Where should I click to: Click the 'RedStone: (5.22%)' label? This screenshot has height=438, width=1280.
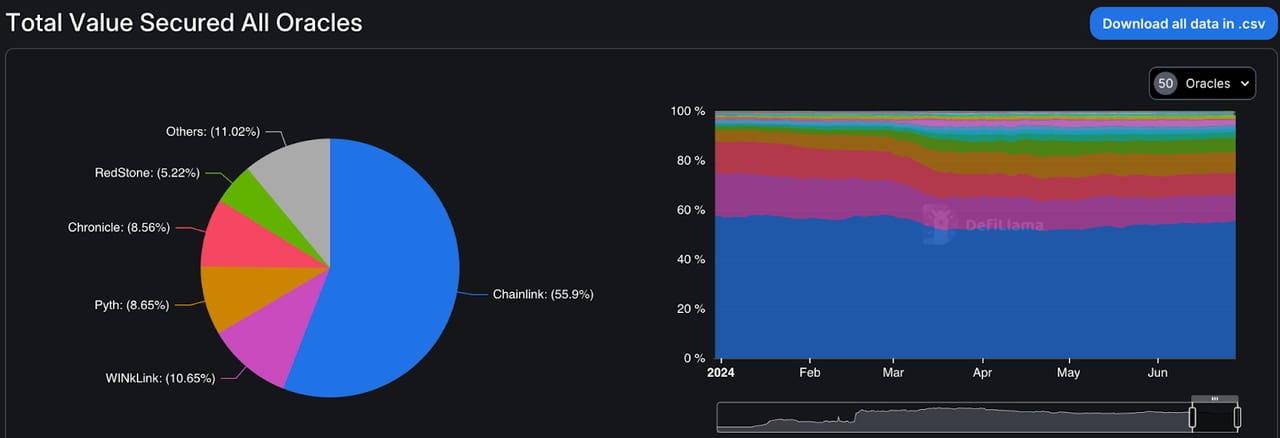pos(147,173)
